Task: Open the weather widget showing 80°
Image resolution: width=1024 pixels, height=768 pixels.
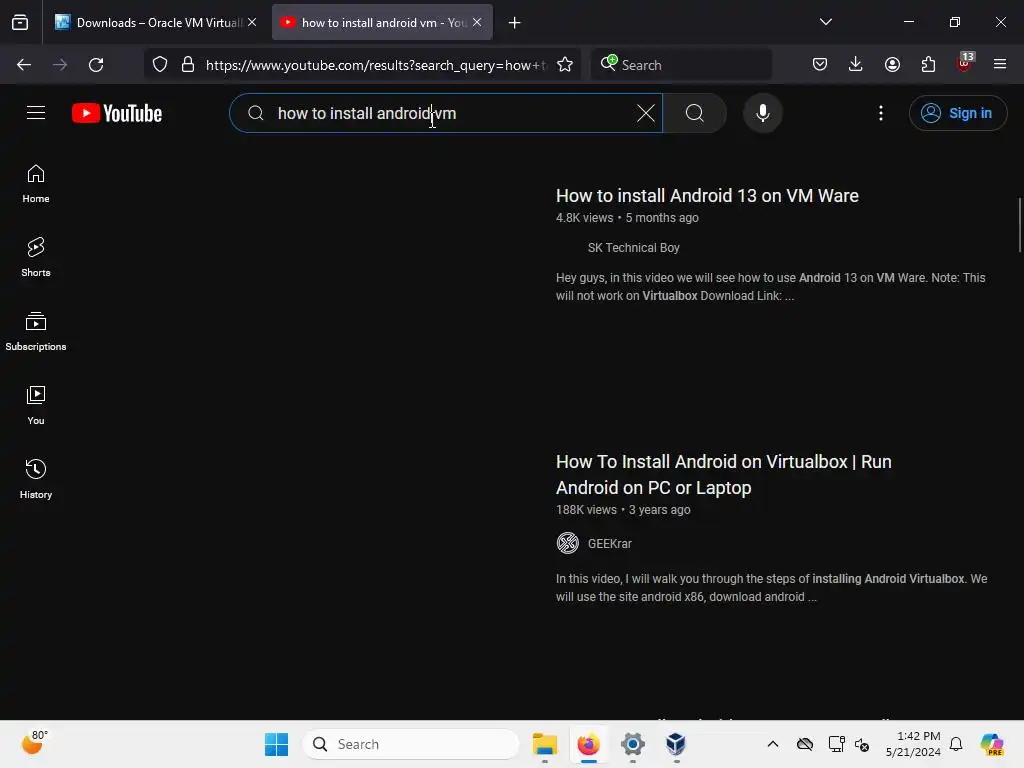Action: [x=33, y=744]
